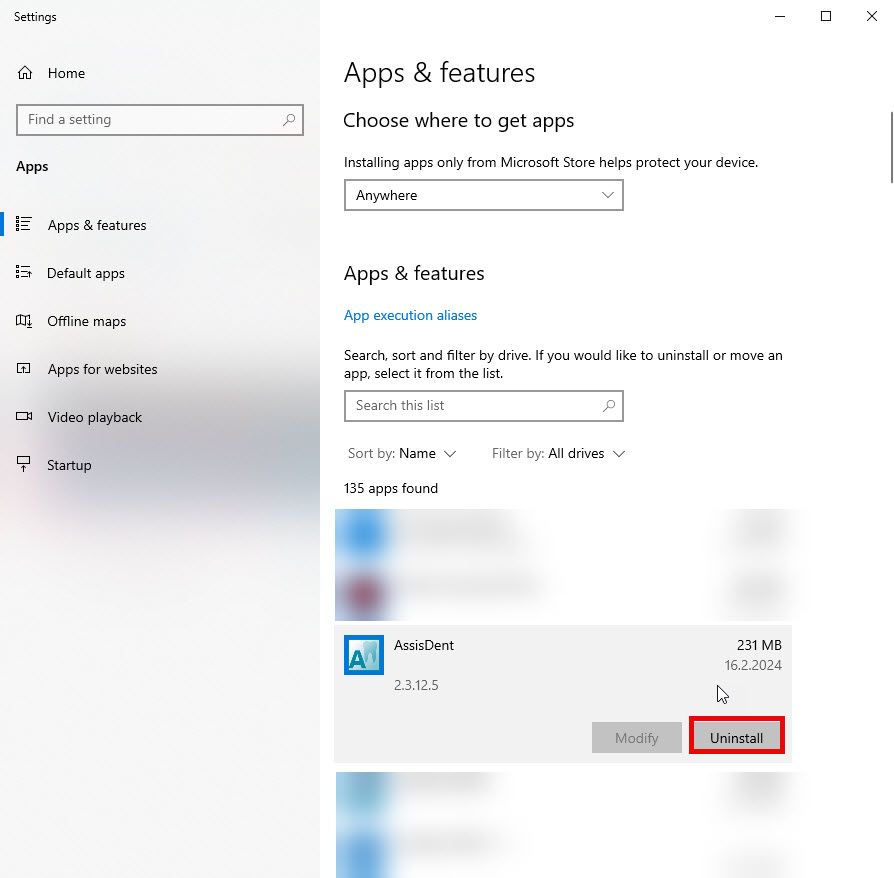Open the Default apps settings page
Image resolution: width=894 pixels, height=878 pixels.
click(86, 273)
